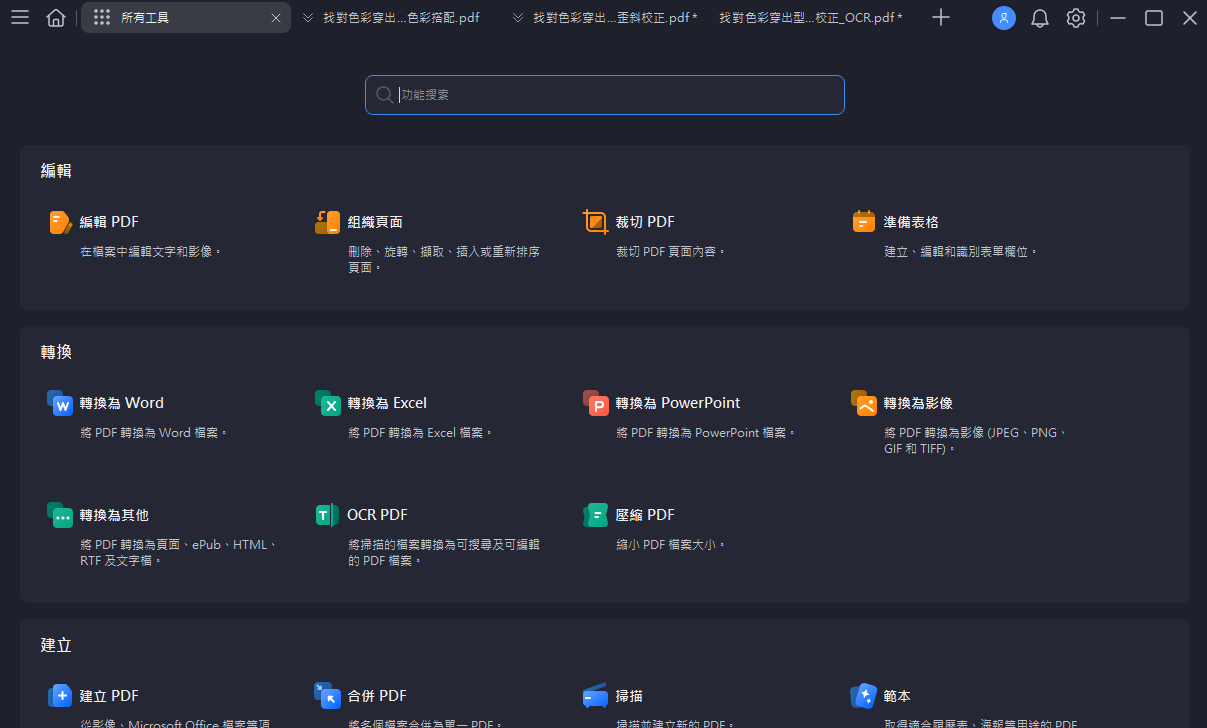
Task: Open the 準備表格 form icon
Action: (863, 222)
